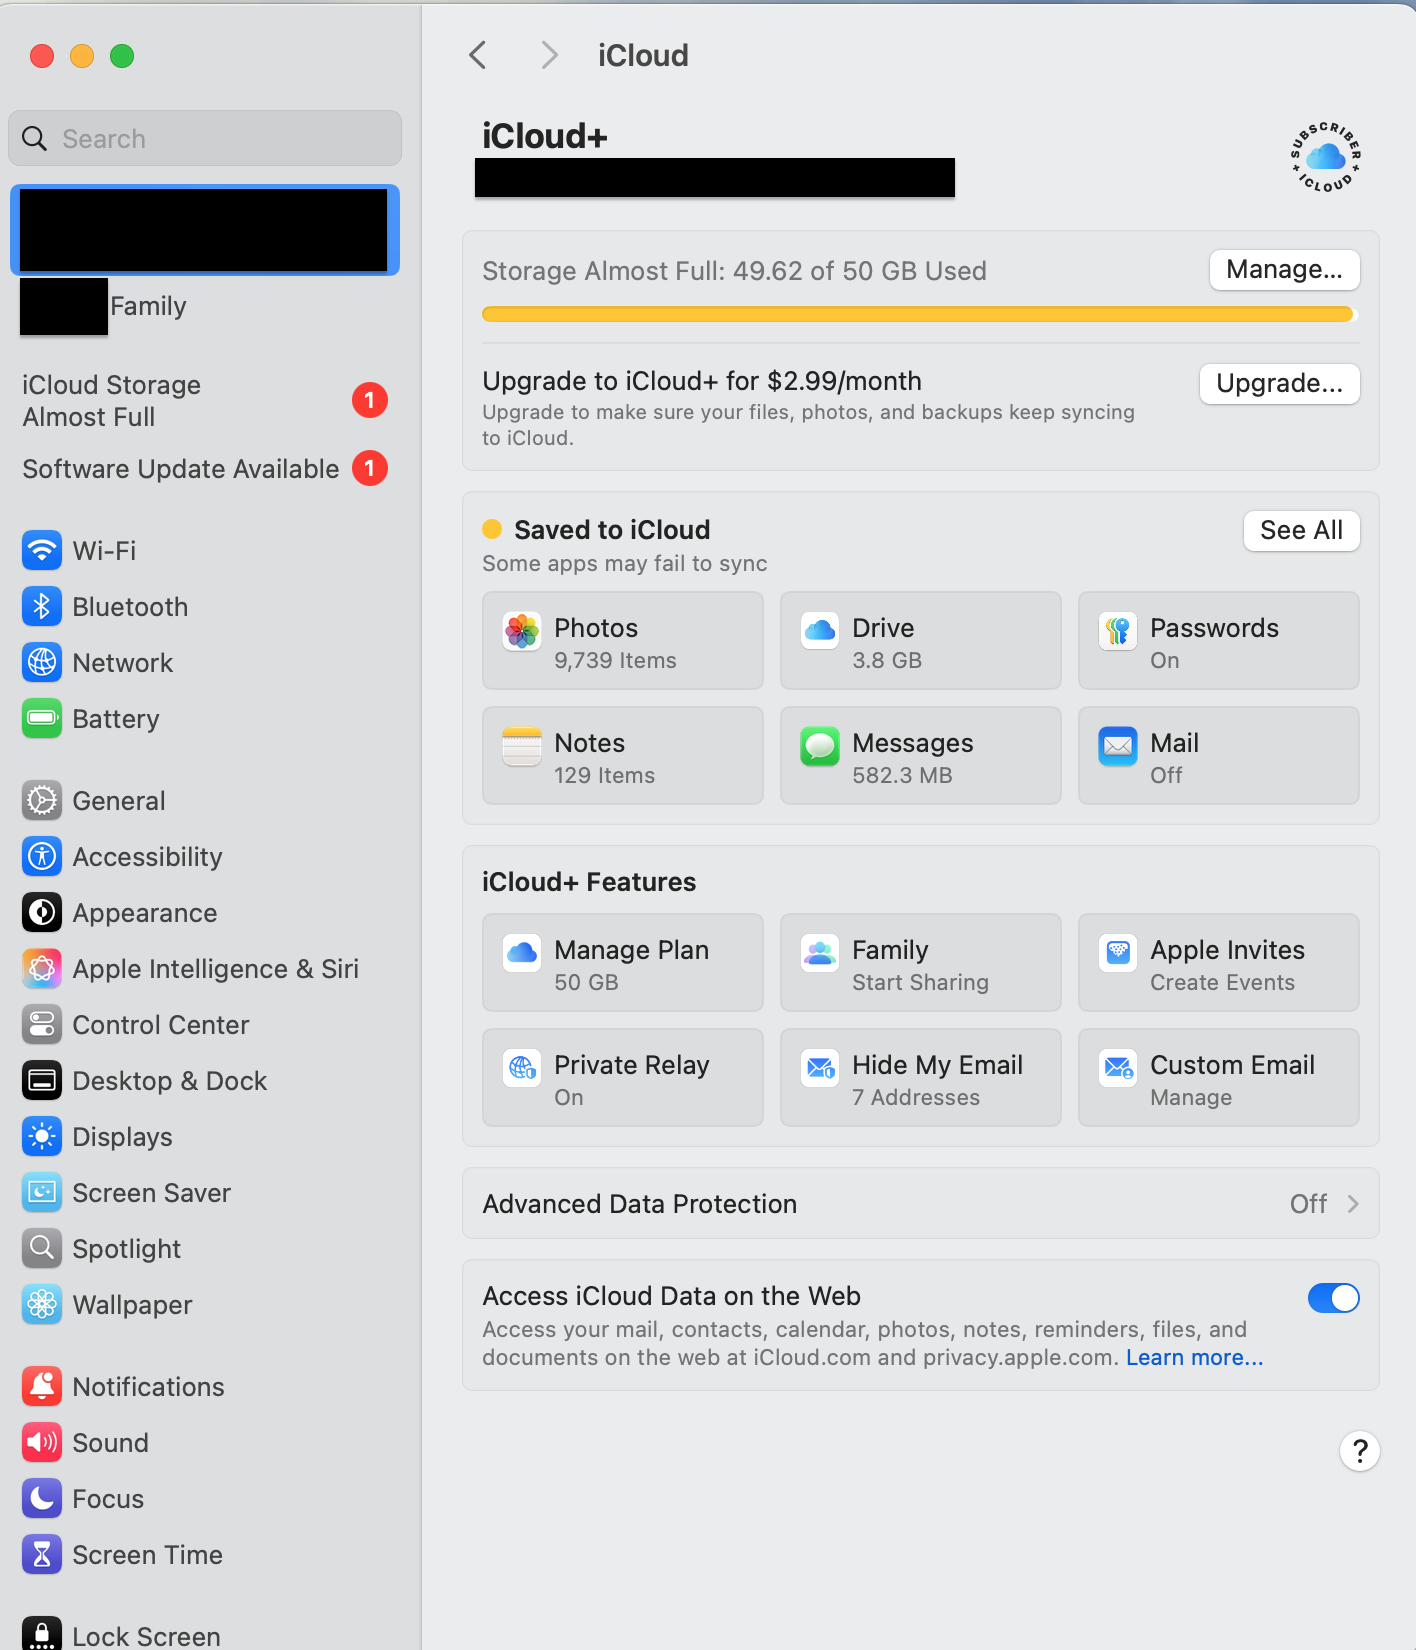Click the red close window button

pos(42,56)
